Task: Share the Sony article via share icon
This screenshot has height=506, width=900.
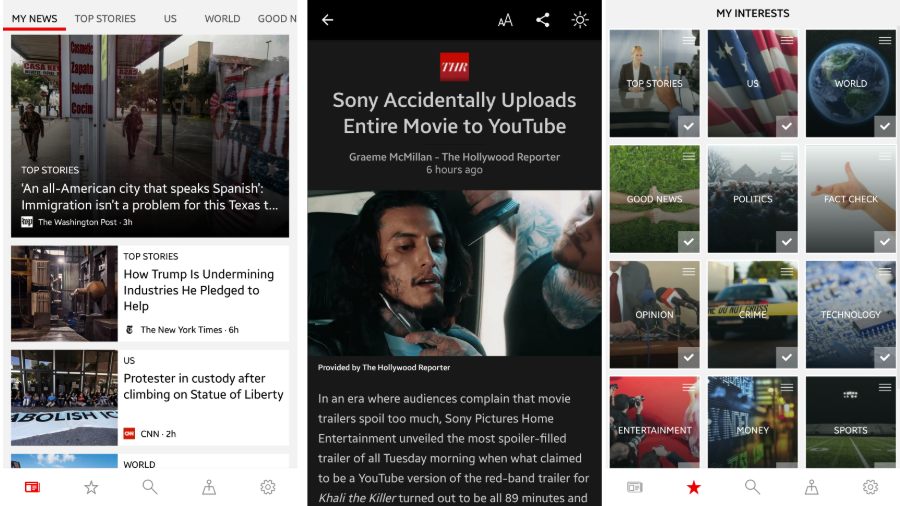Action: [x=543, y=20]
